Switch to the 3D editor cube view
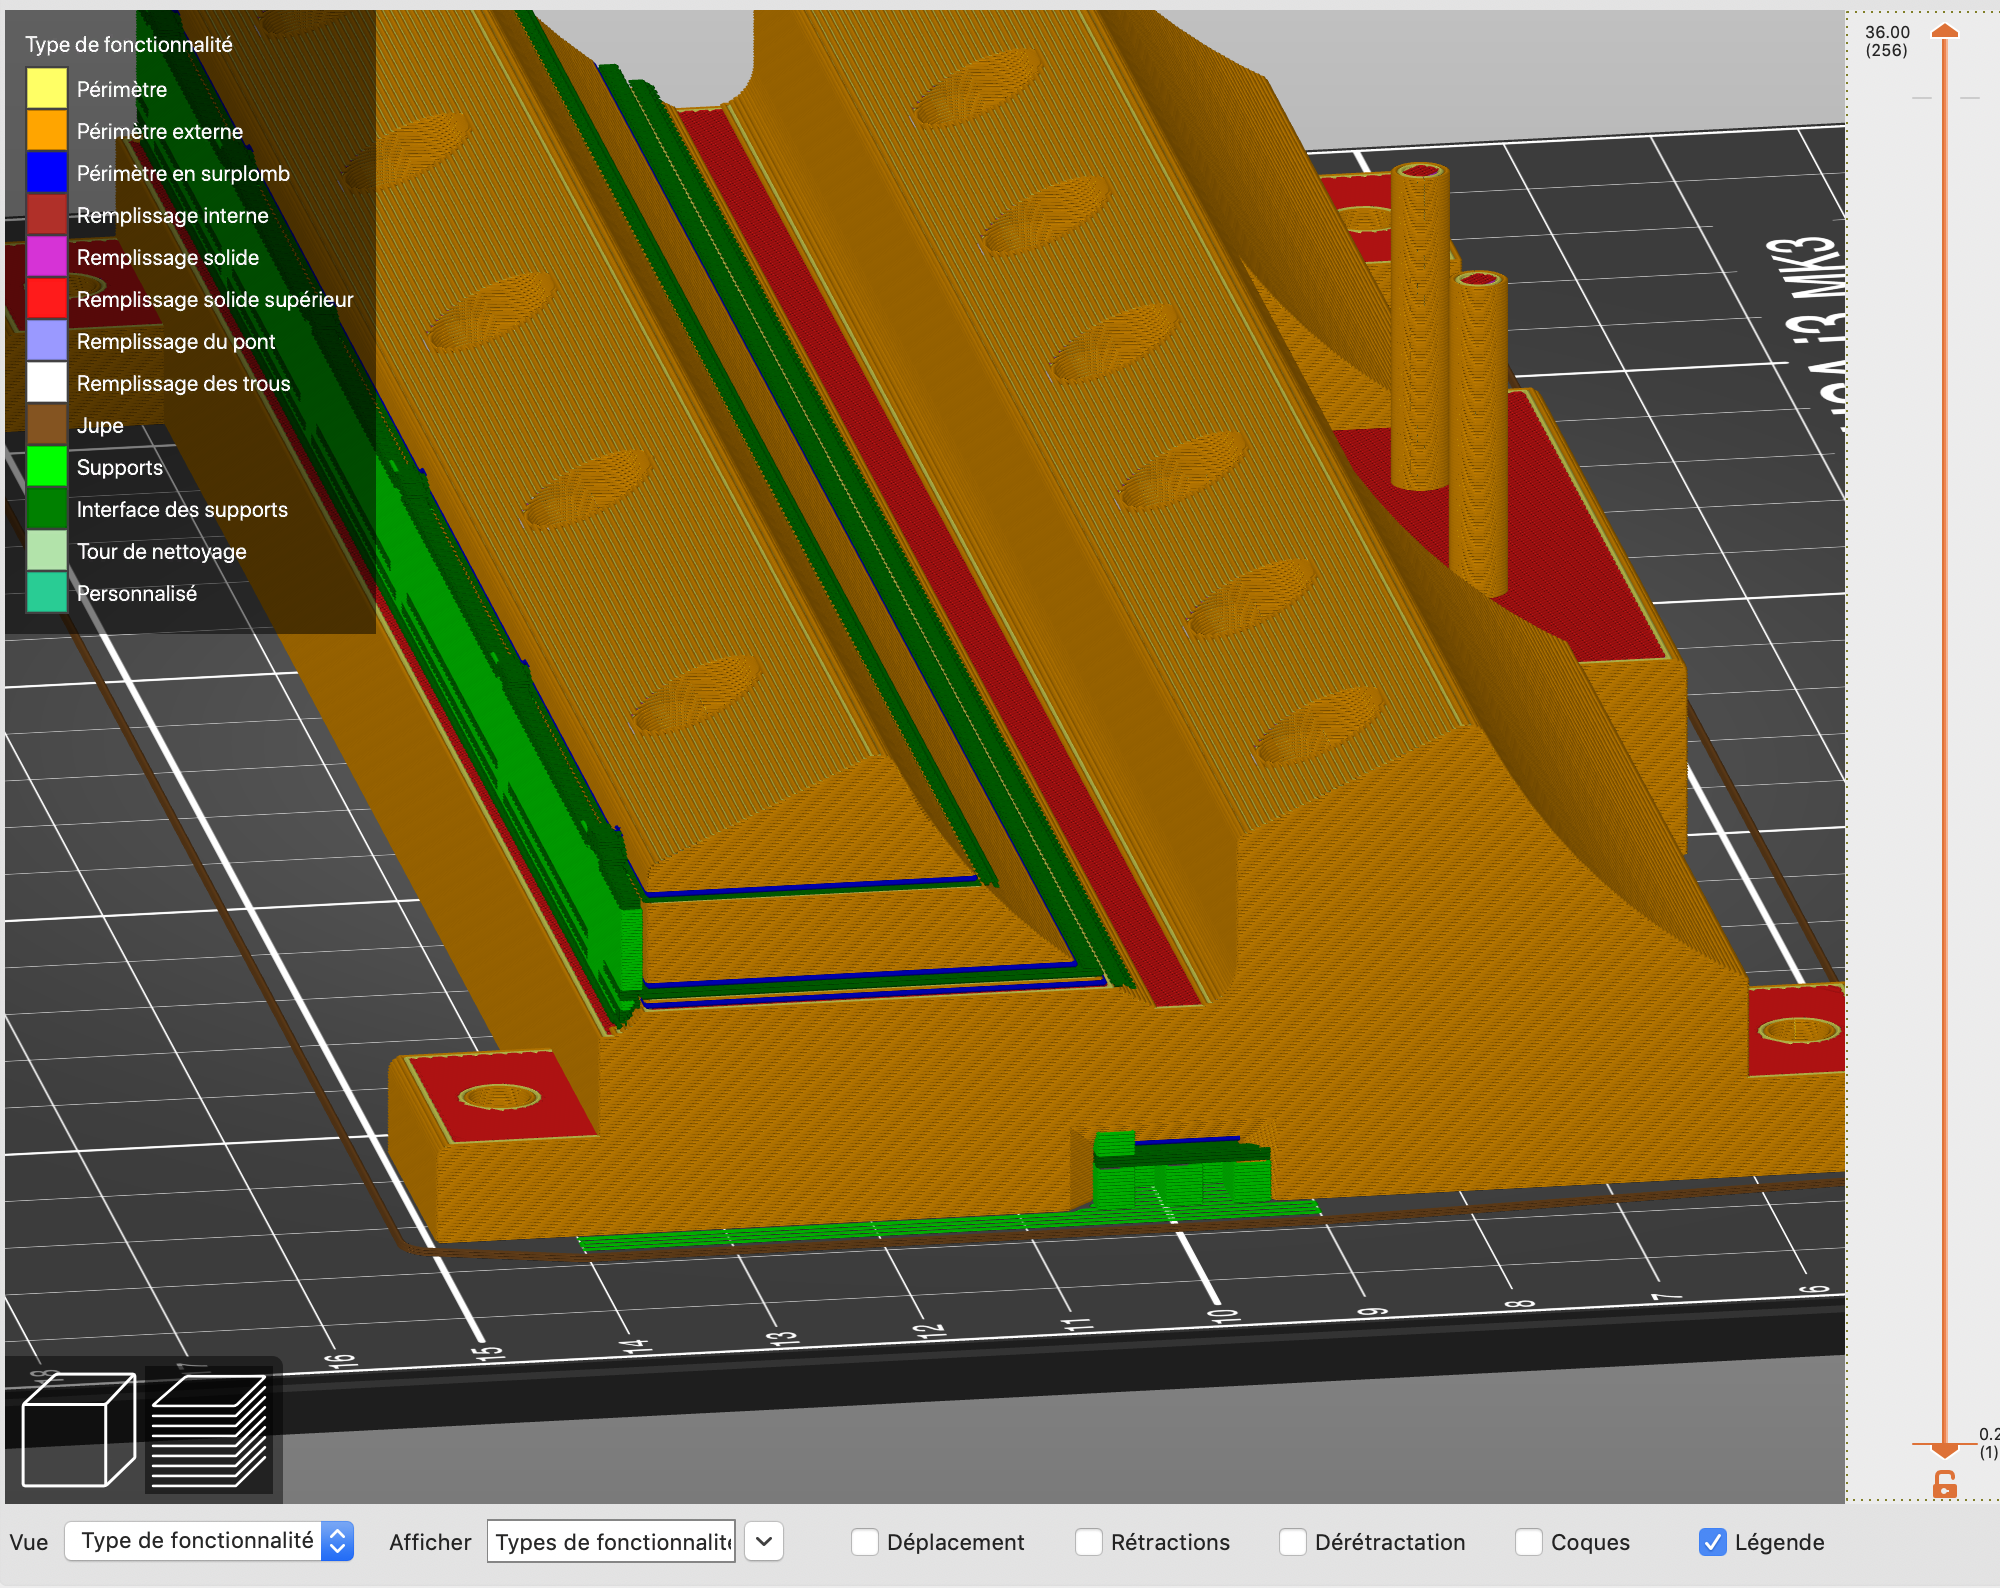This screenshot has height=1588, width=2000. [x=78, y=1429]
